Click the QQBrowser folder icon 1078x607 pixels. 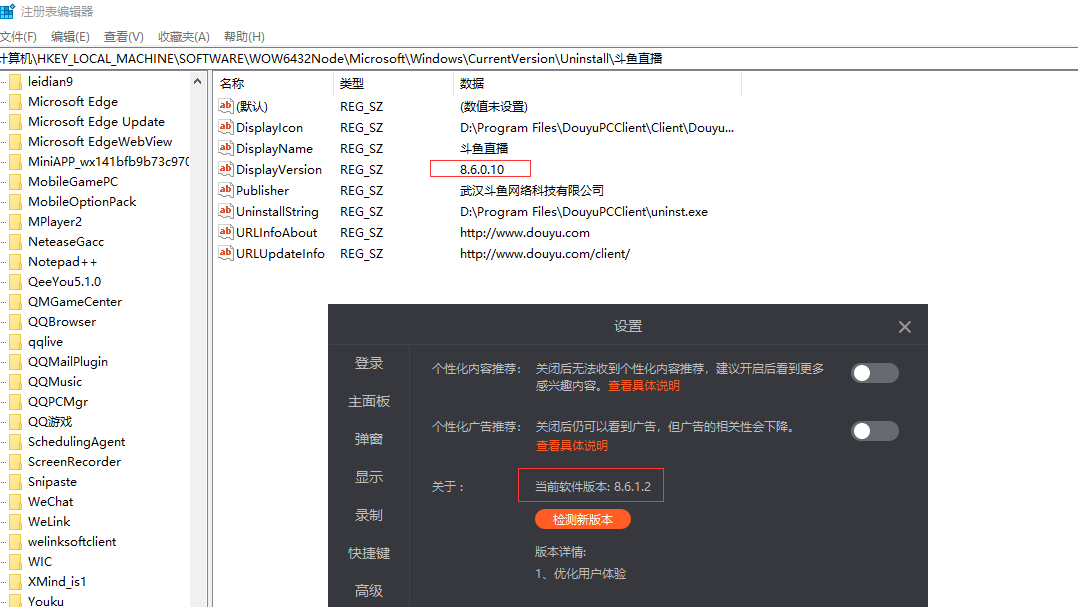pyautogui.click(x=15, y=322)
